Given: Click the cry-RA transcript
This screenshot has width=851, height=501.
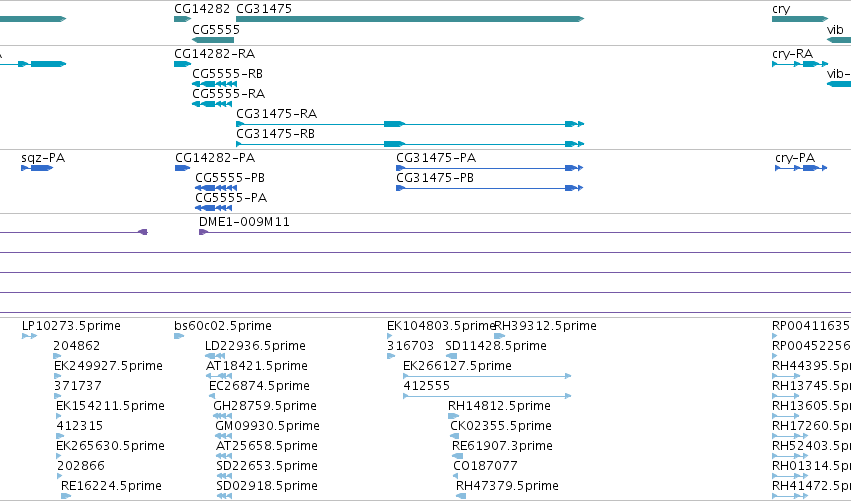Looking at the screenshot, I should click(800, 64).
